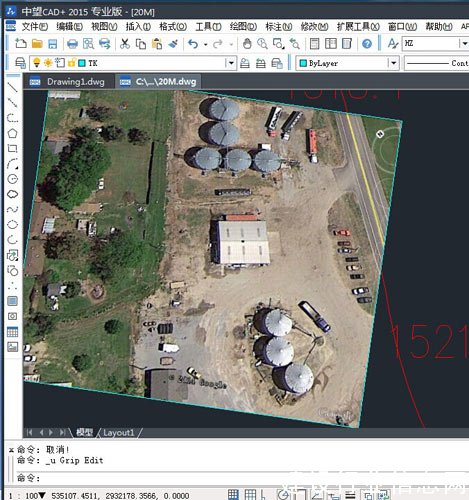The width and height of the screenshot is (469, 500).
Task: Select the Revision Cloud tool
Action: click(12, 194)
